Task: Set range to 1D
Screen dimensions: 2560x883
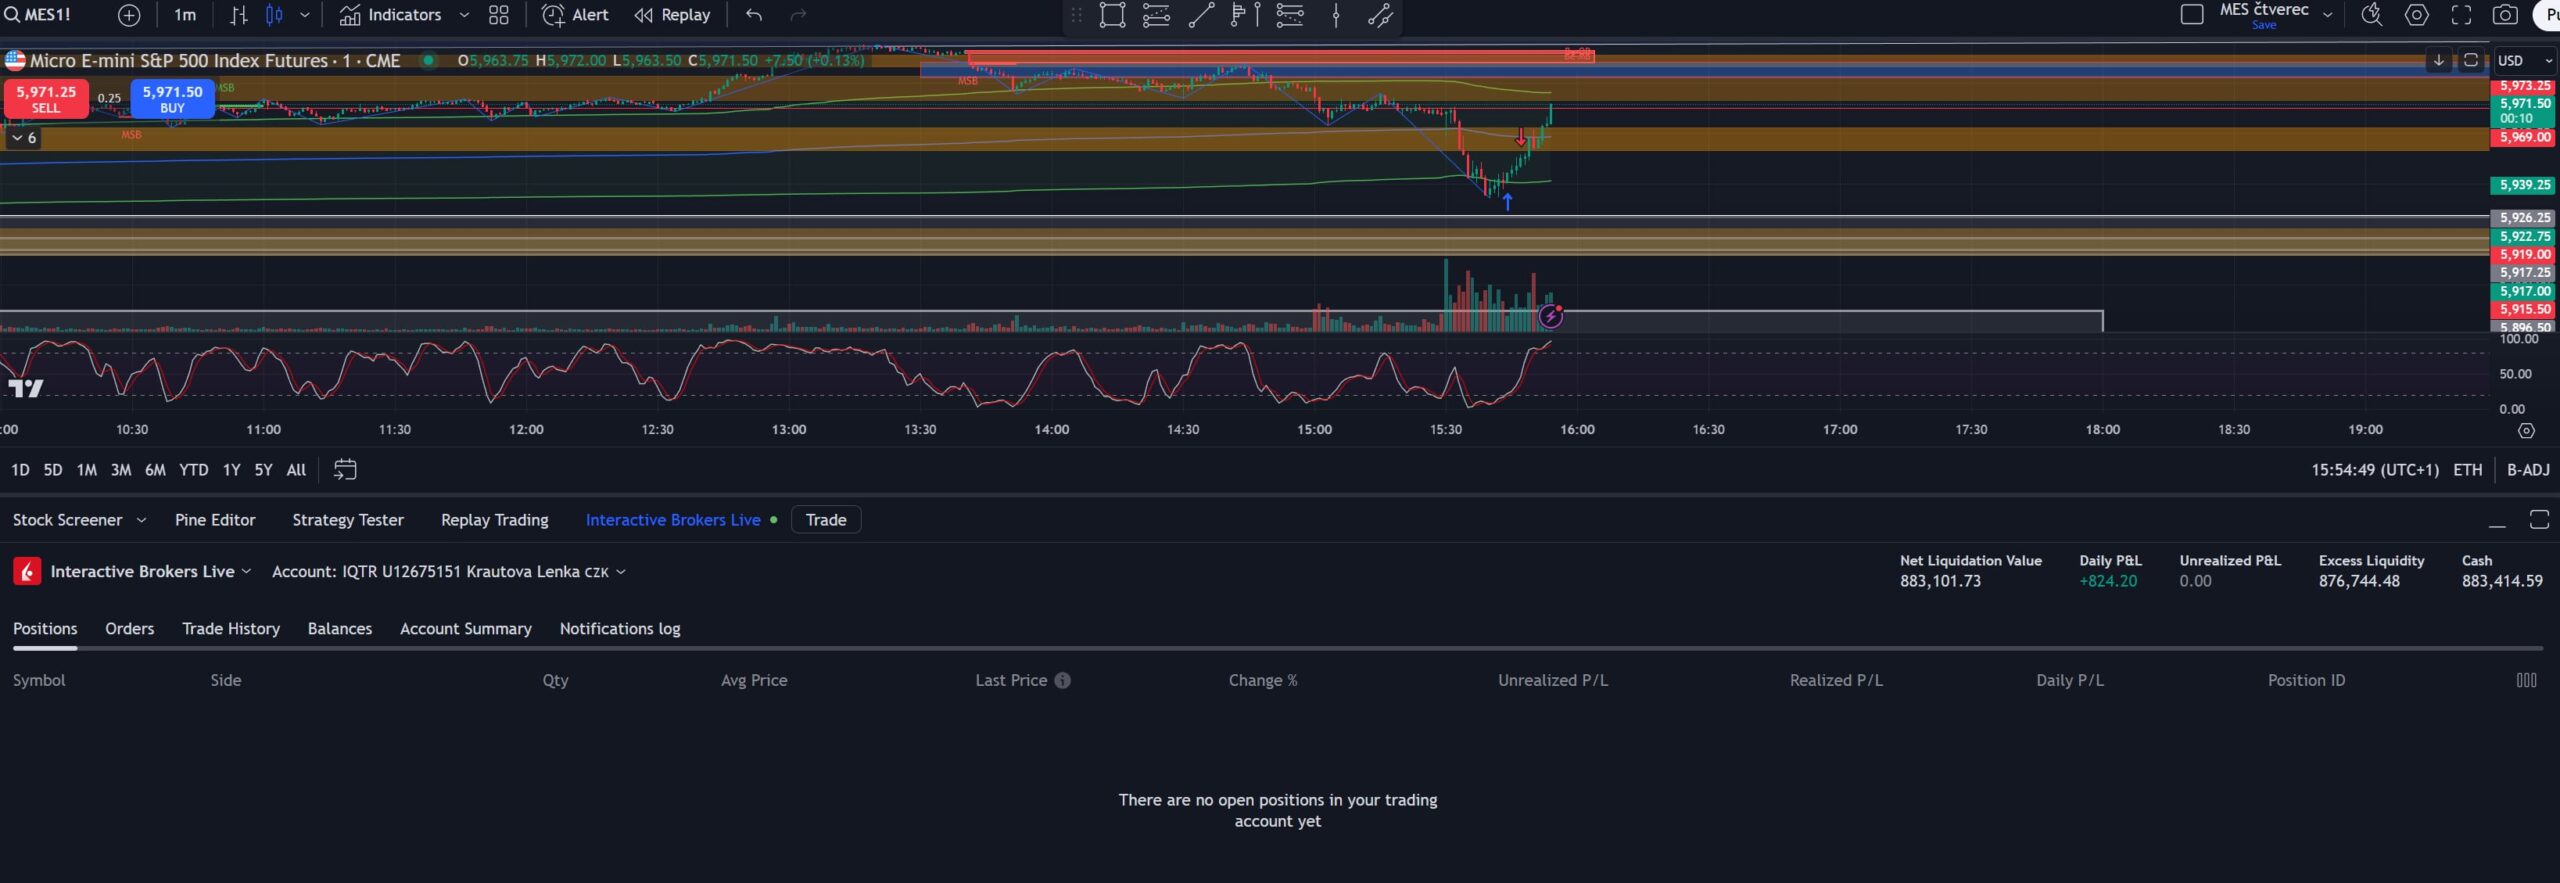Action: pos(20,470)
